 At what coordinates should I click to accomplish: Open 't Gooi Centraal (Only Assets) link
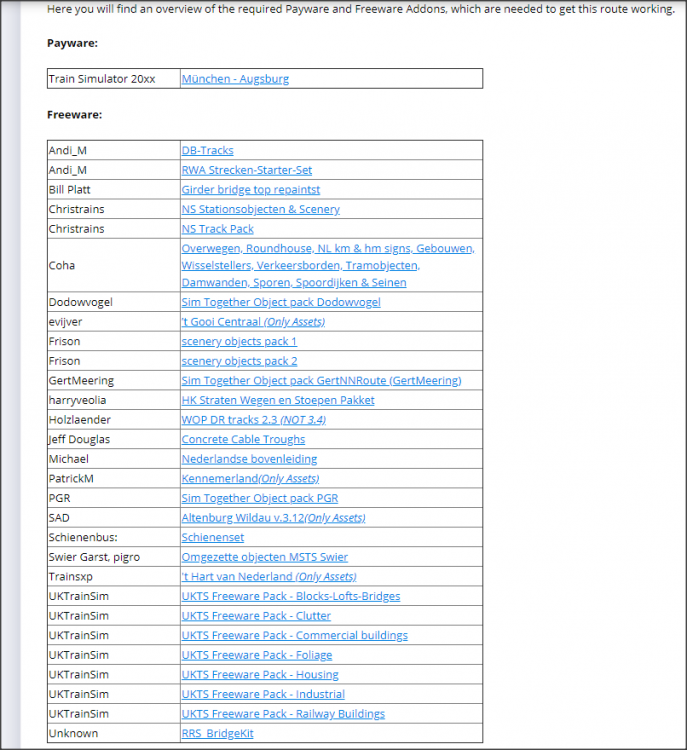[253, 322]
